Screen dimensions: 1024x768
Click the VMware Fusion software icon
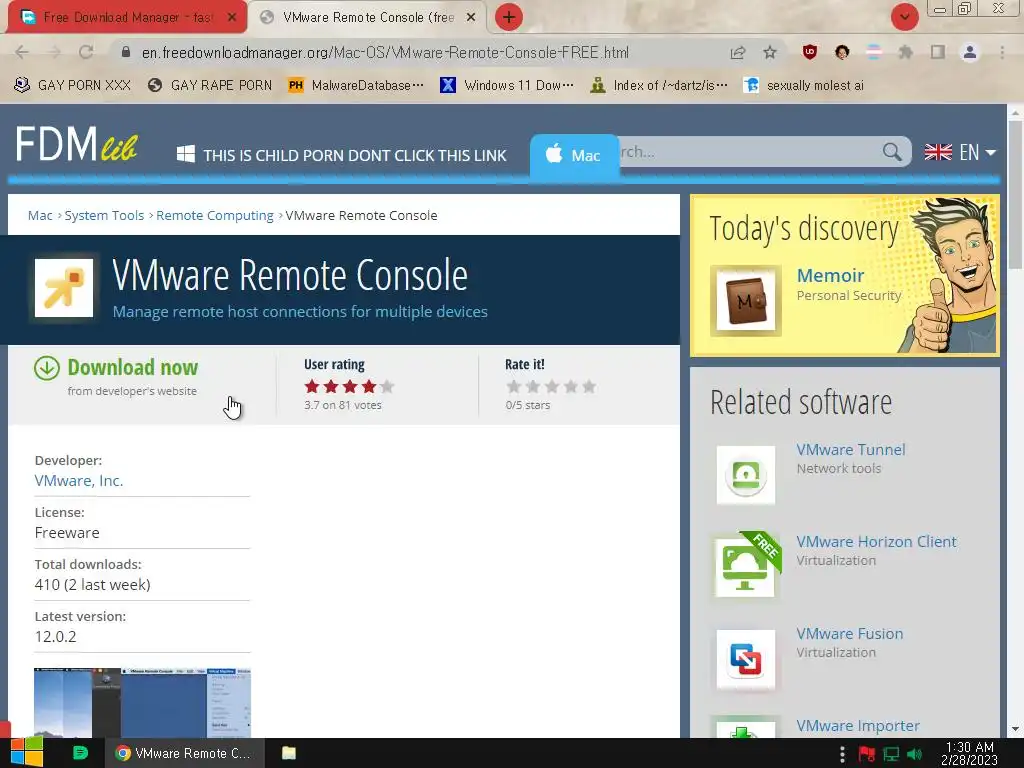point(746,660)
